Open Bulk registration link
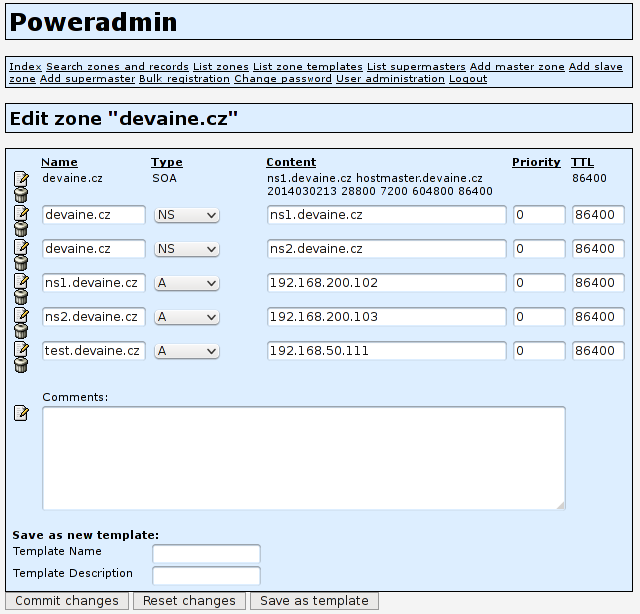This screenshot has width=640, height=614. 184,79
